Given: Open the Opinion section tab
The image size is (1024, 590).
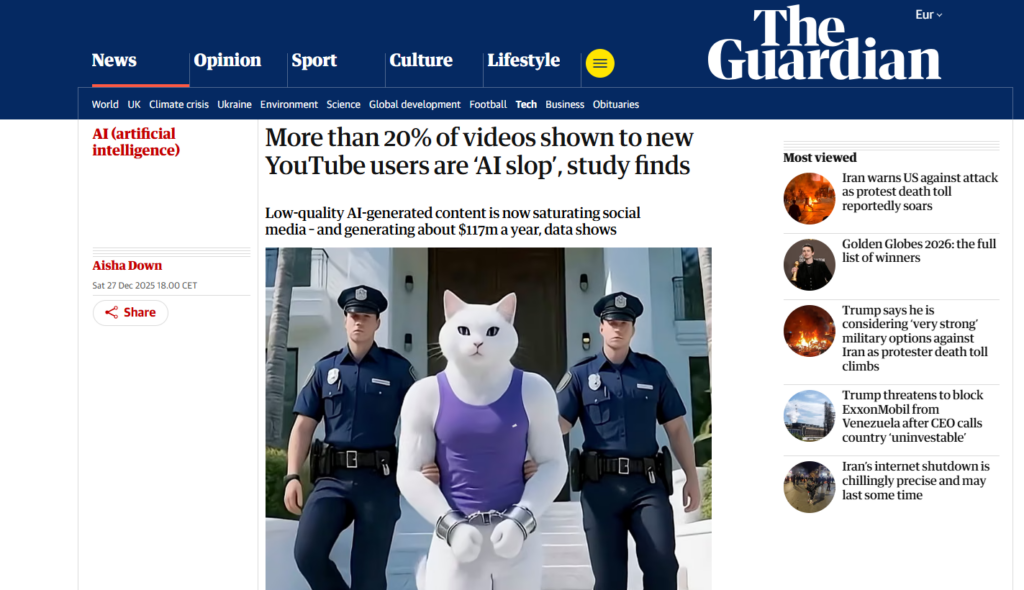Looking at the screenshot, I should coord(227,60).
